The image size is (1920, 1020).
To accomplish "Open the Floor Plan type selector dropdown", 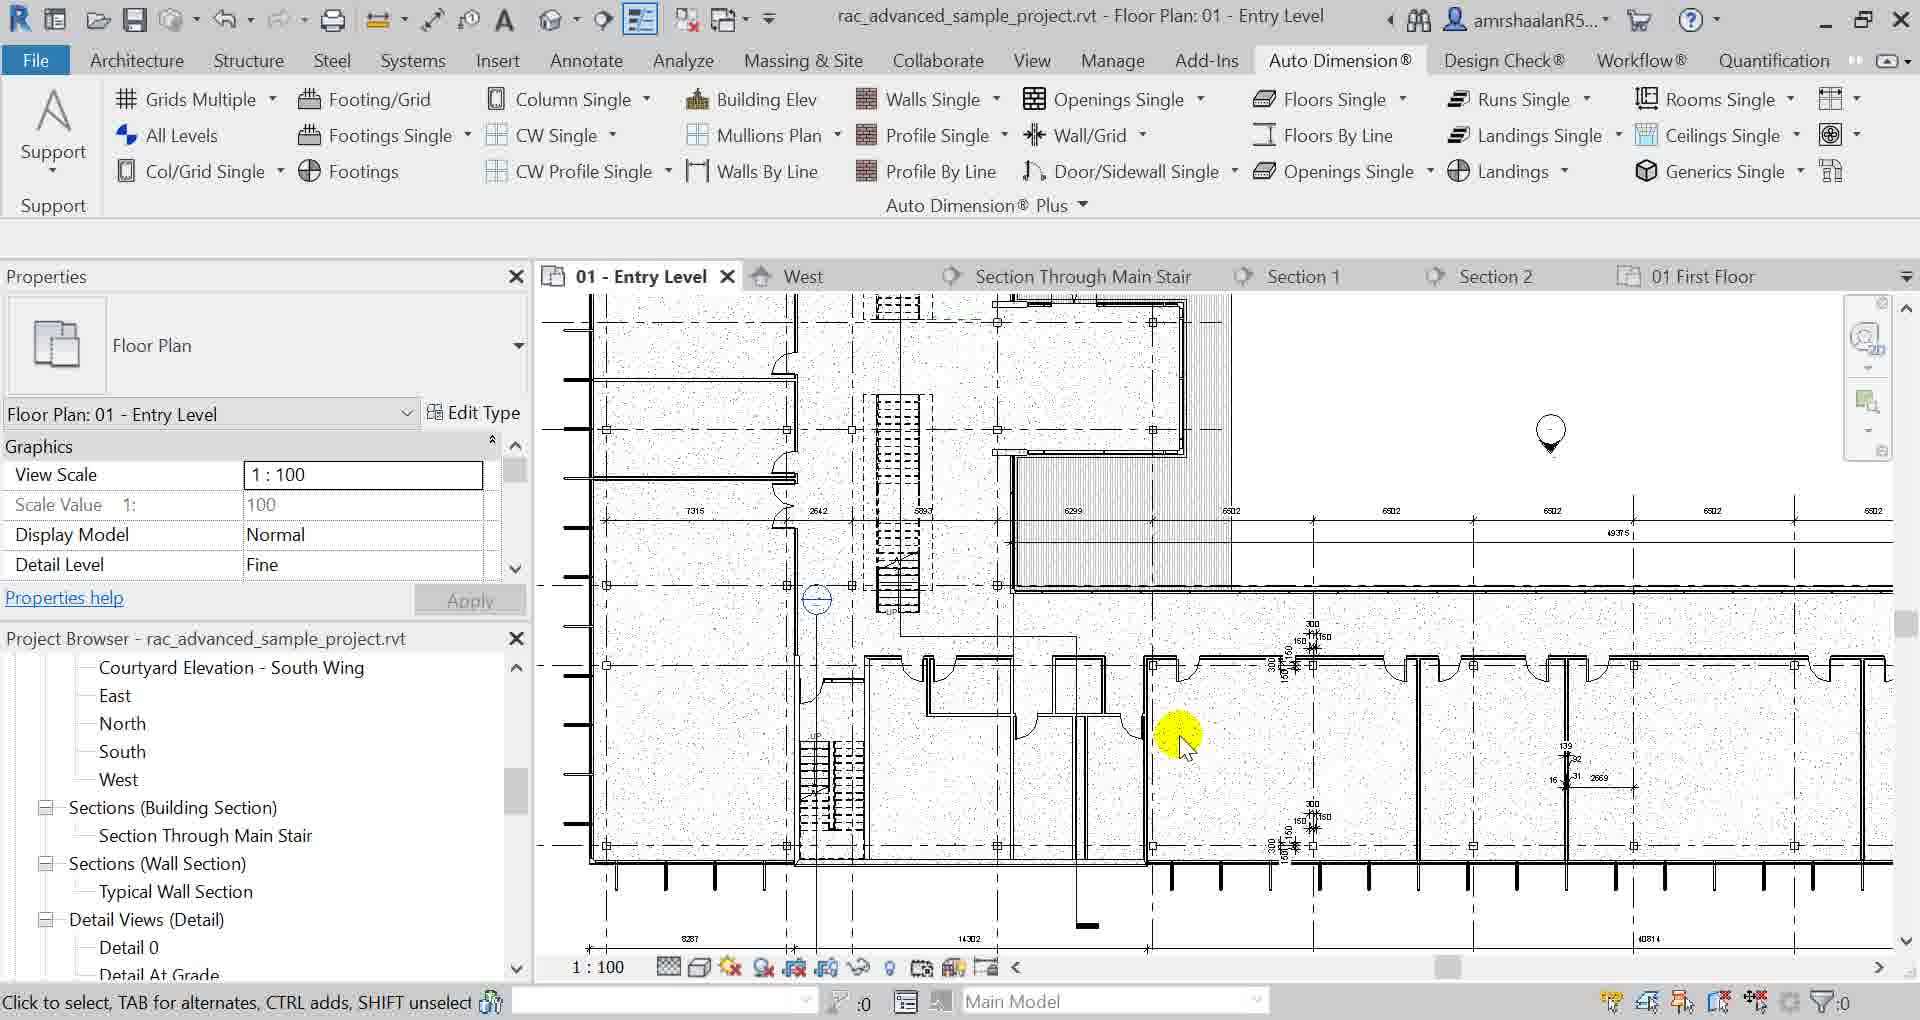I will click(x=518, y=346).
